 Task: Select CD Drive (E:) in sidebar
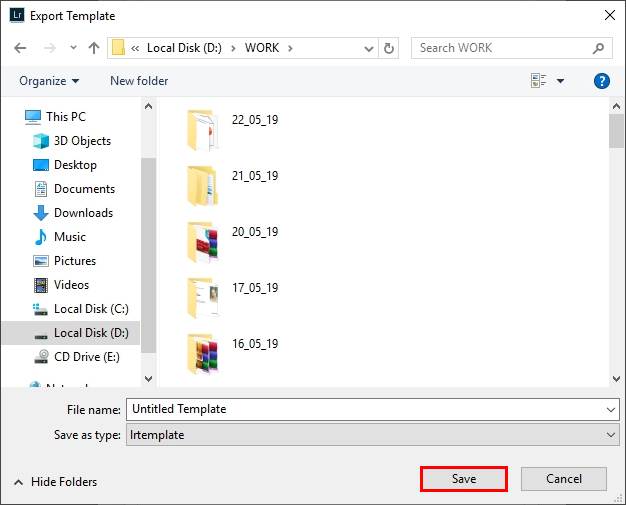(86, 357)
